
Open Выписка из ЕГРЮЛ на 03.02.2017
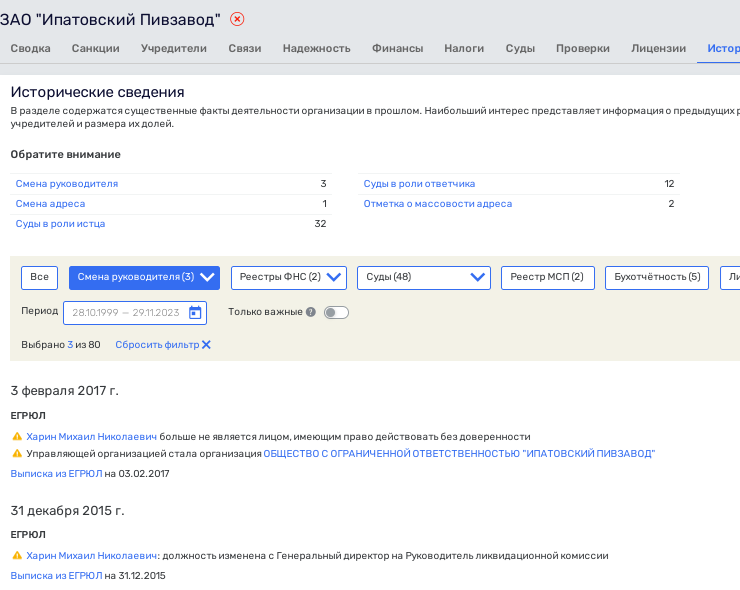click(x=56, y=473)
